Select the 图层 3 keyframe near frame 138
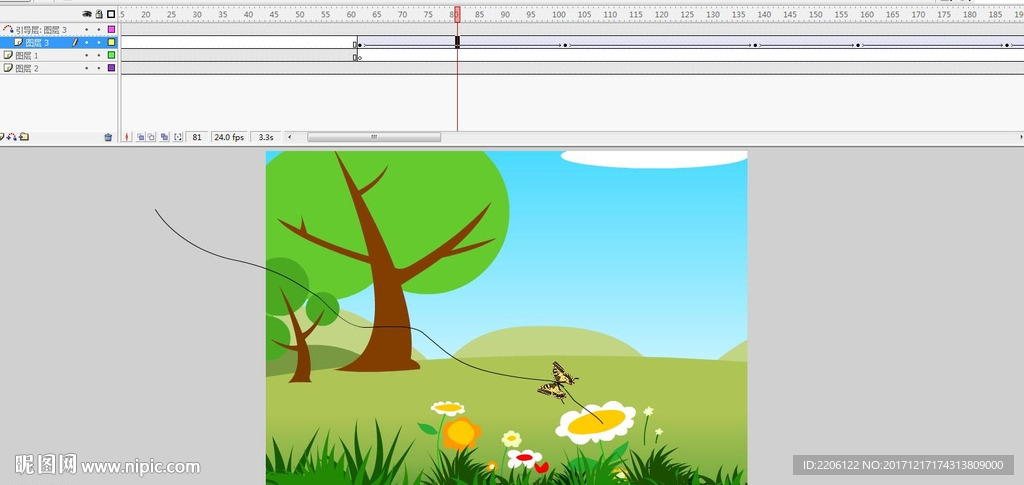Viewport: 1024px width, 485px height. tap(756, 45)
